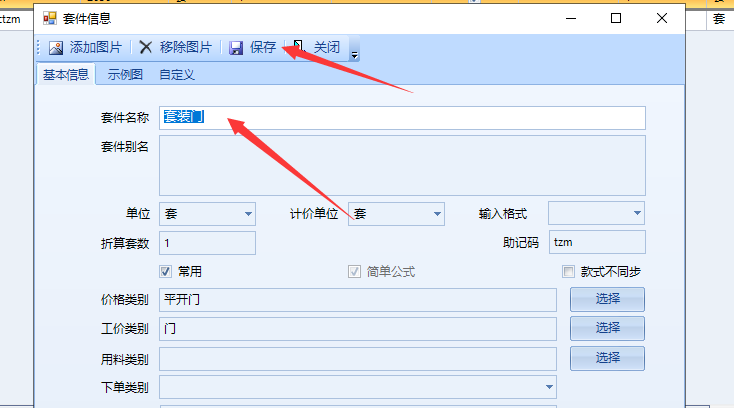This screenshot has height=408, width=734.
Task: Toggle the 简单公式 checkbox
Action: (x=353, y=272)
